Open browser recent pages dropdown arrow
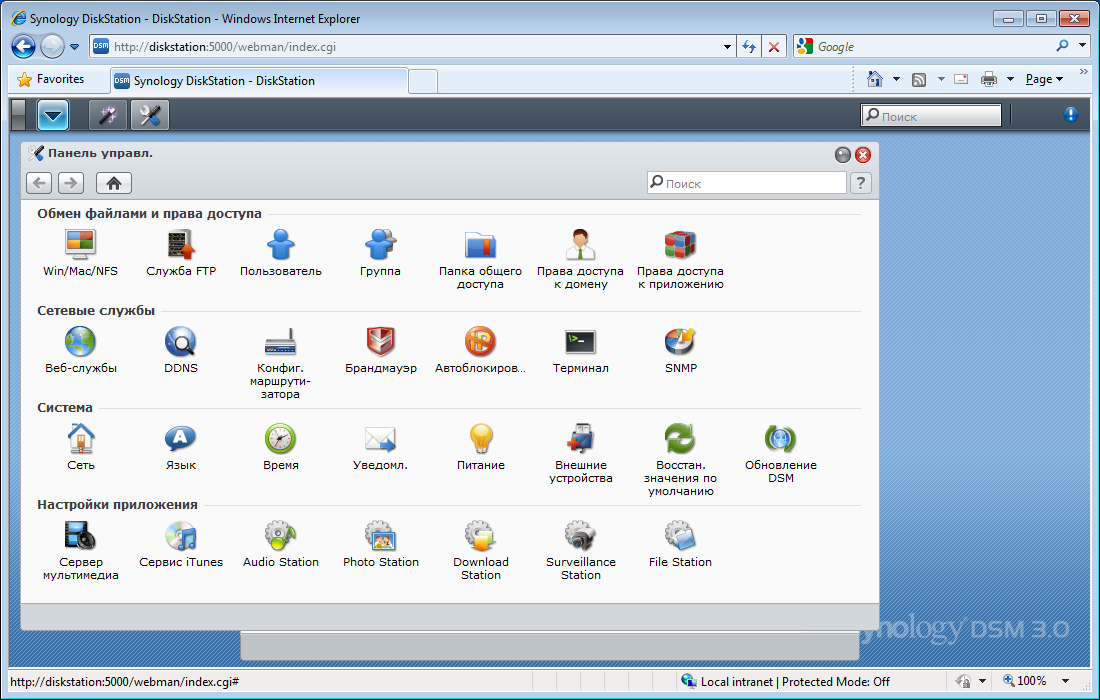1100x700 pixels. click(x=74, y=47)
